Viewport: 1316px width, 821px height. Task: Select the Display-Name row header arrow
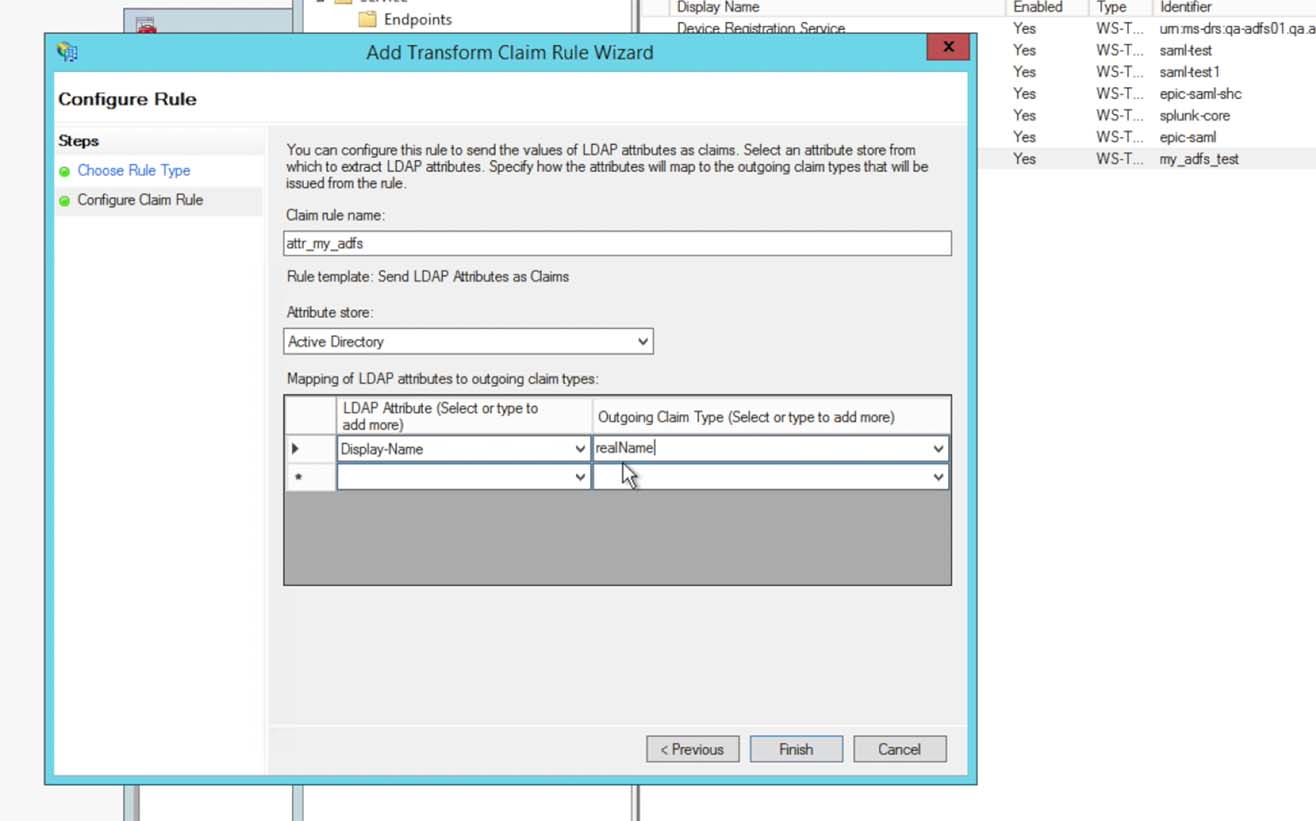click(x=295, y=449)
